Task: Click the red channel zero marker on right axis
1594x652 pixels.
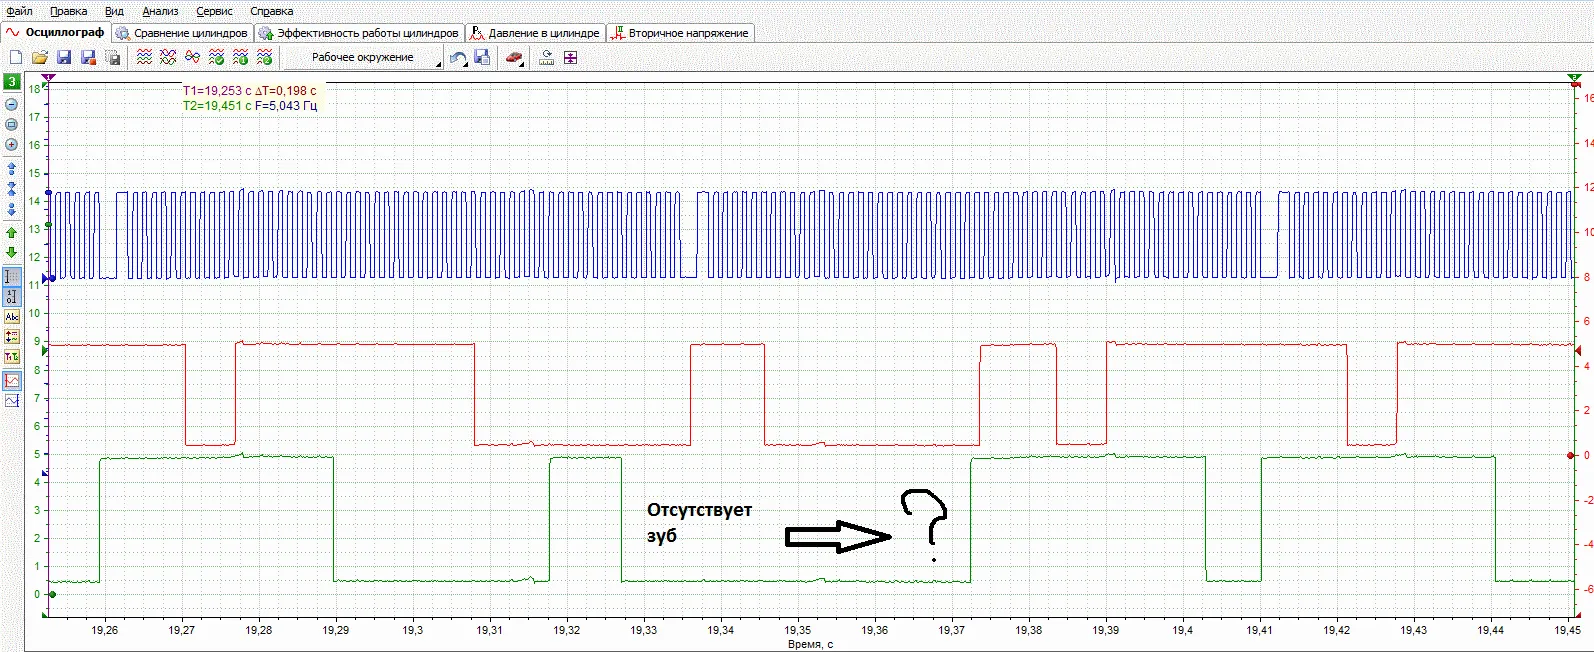Action: coord(1571,455)
